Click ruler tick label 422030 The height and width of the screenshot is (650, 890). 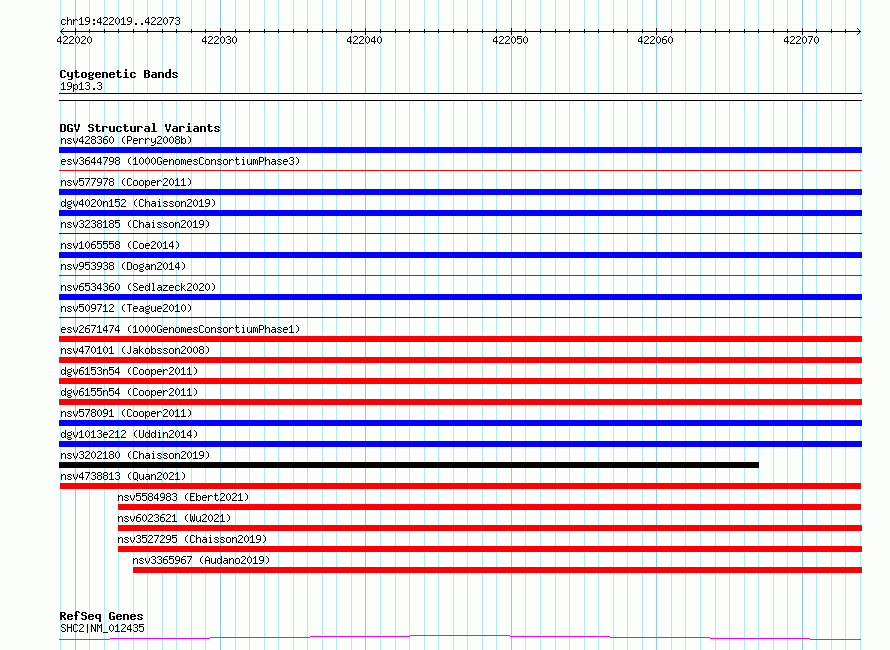(219, 40)
